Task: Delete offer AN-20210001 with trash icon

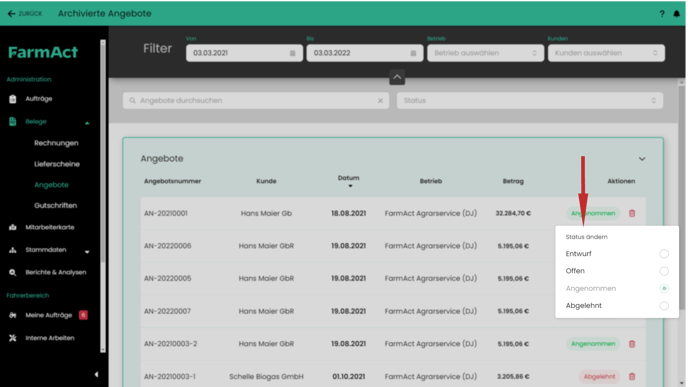Action: click(632, 213)
